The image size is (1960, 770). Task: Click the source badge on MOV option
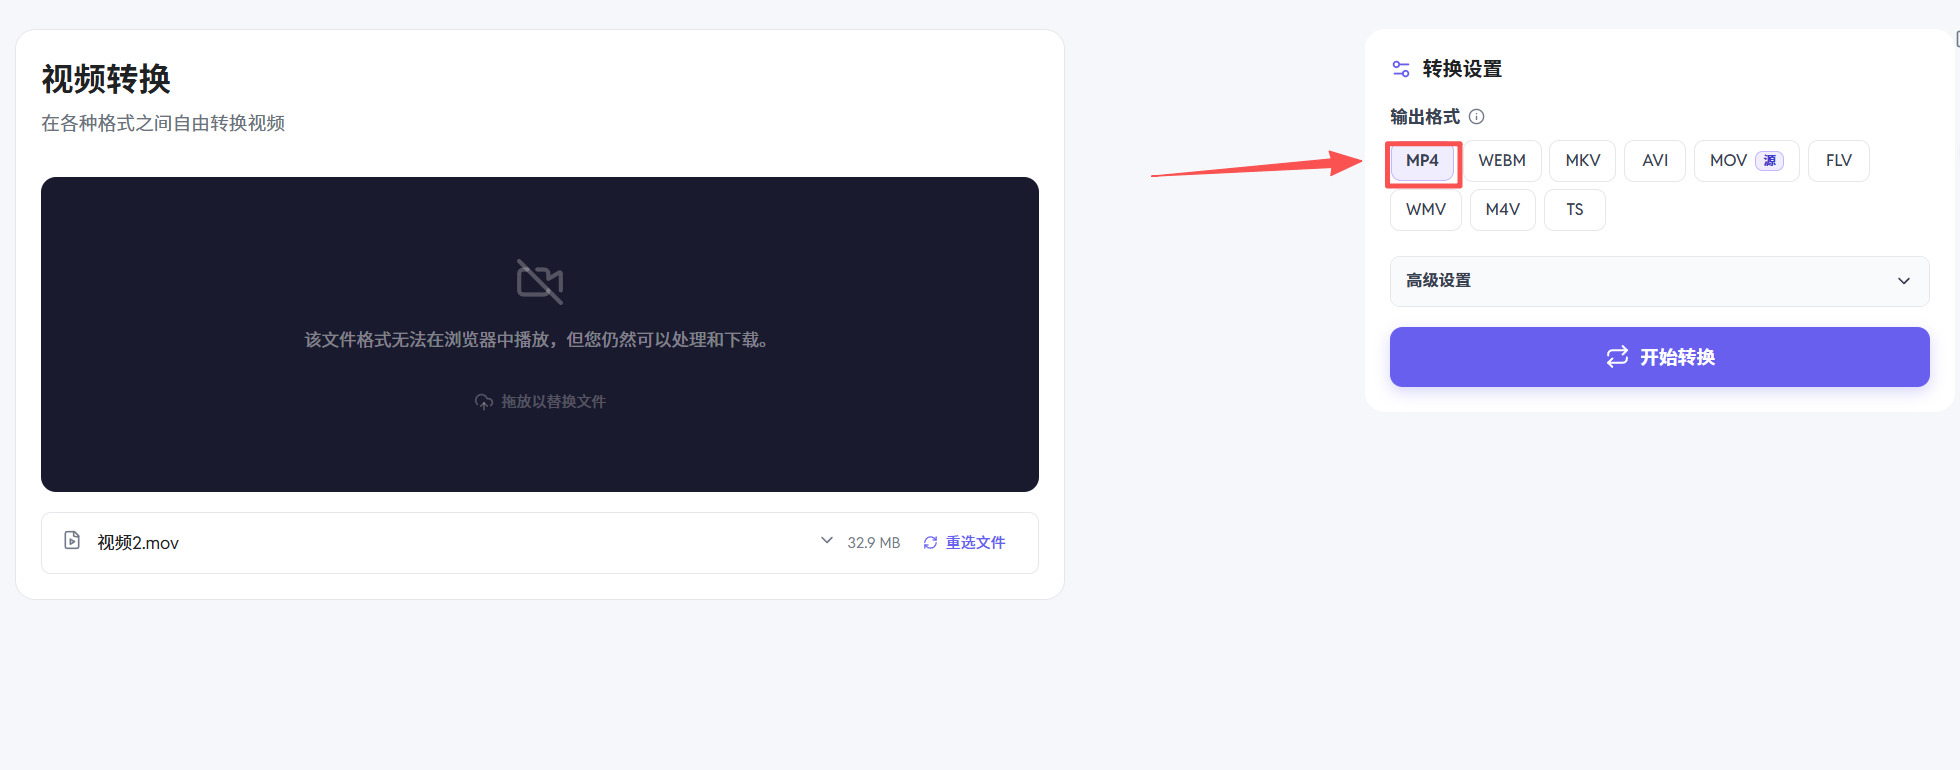click(x=1769, y=161)
